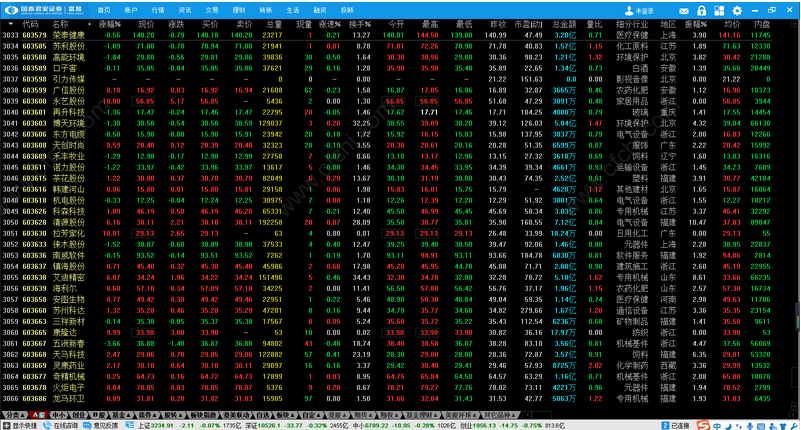Open the 首页 menu
Screen dimensions: 801x430
click(104, 10)
